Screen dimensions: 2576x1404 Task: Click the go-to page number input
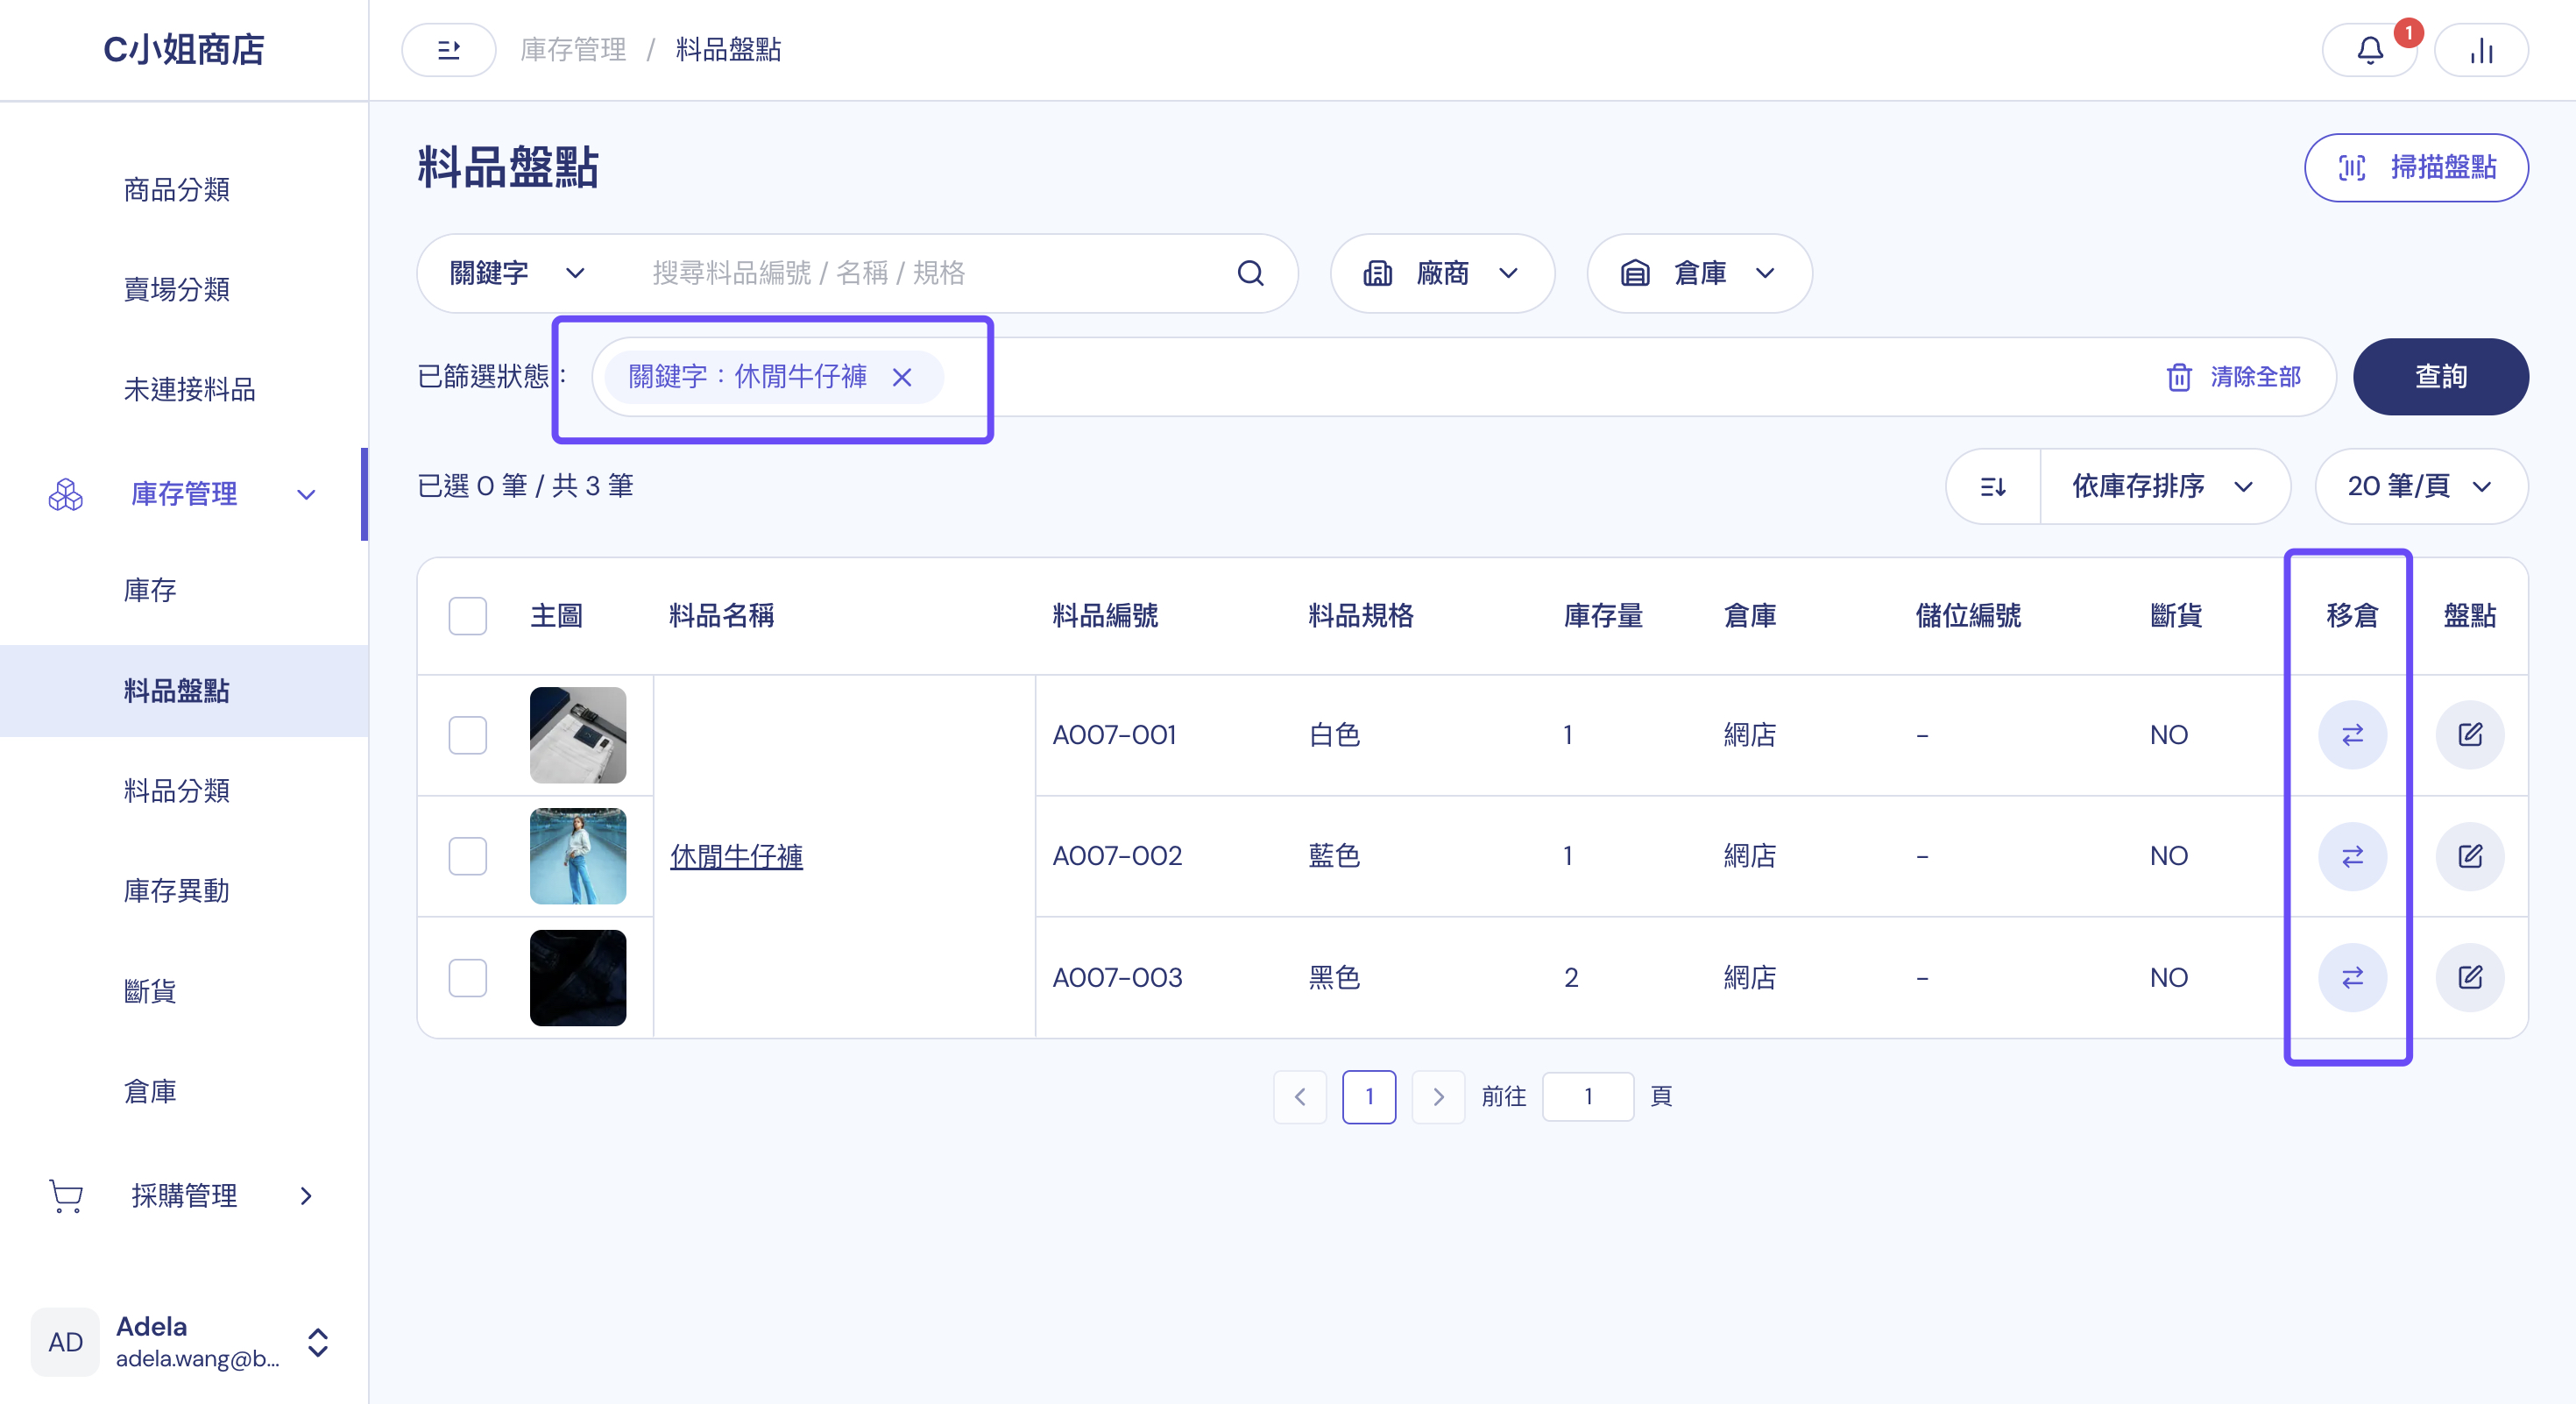pyautogui.click(x=1588, y=1097)
